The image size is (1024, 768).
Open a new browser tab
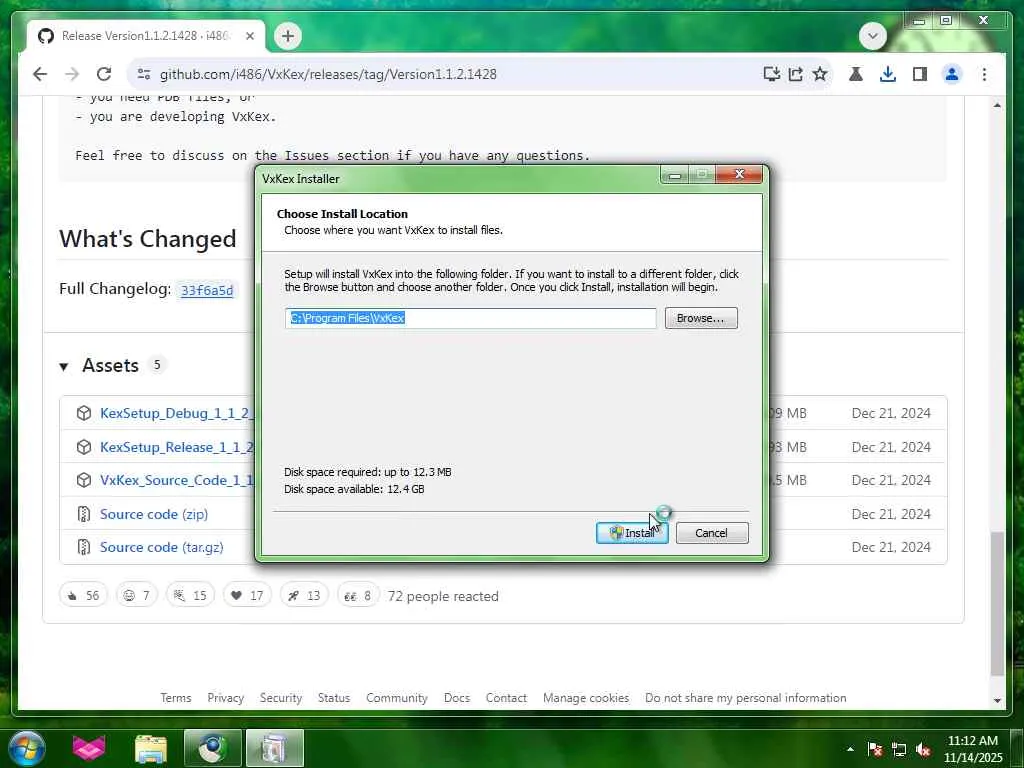(288, 36)
